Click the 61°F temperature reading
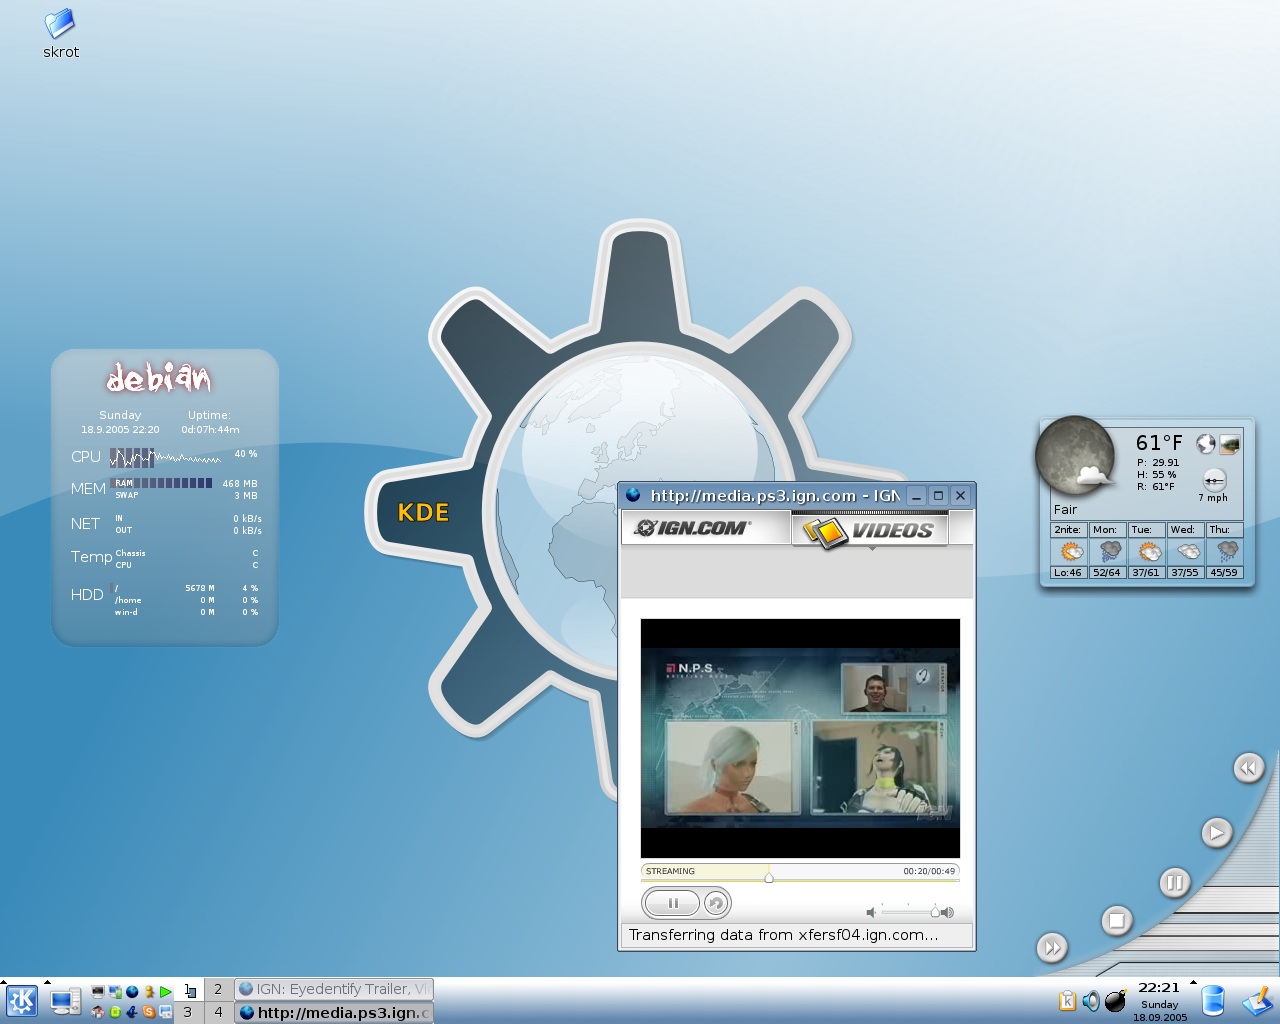Screen dimensions: 1280x1024 pos(1159,442)
